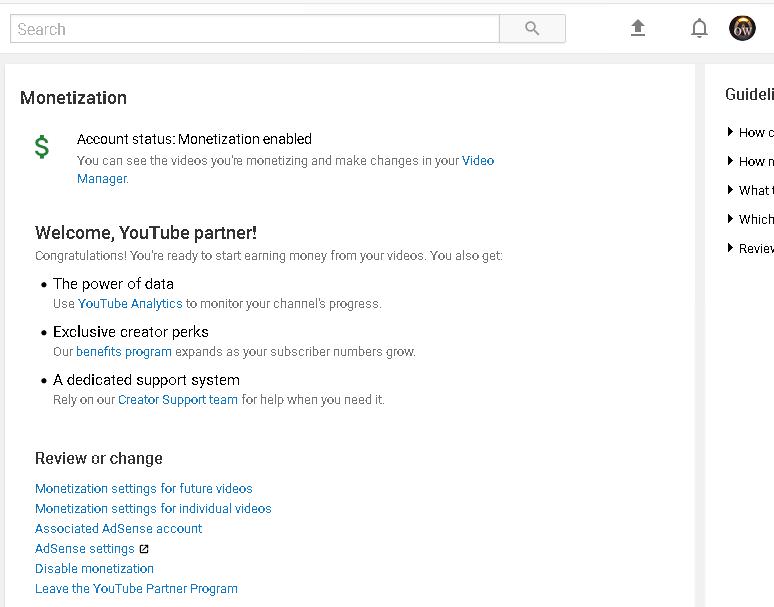Image resolution: width=774 pixels, height=607 pixels.
Task: Open the AdSense settings link
Action: point(84,549)
